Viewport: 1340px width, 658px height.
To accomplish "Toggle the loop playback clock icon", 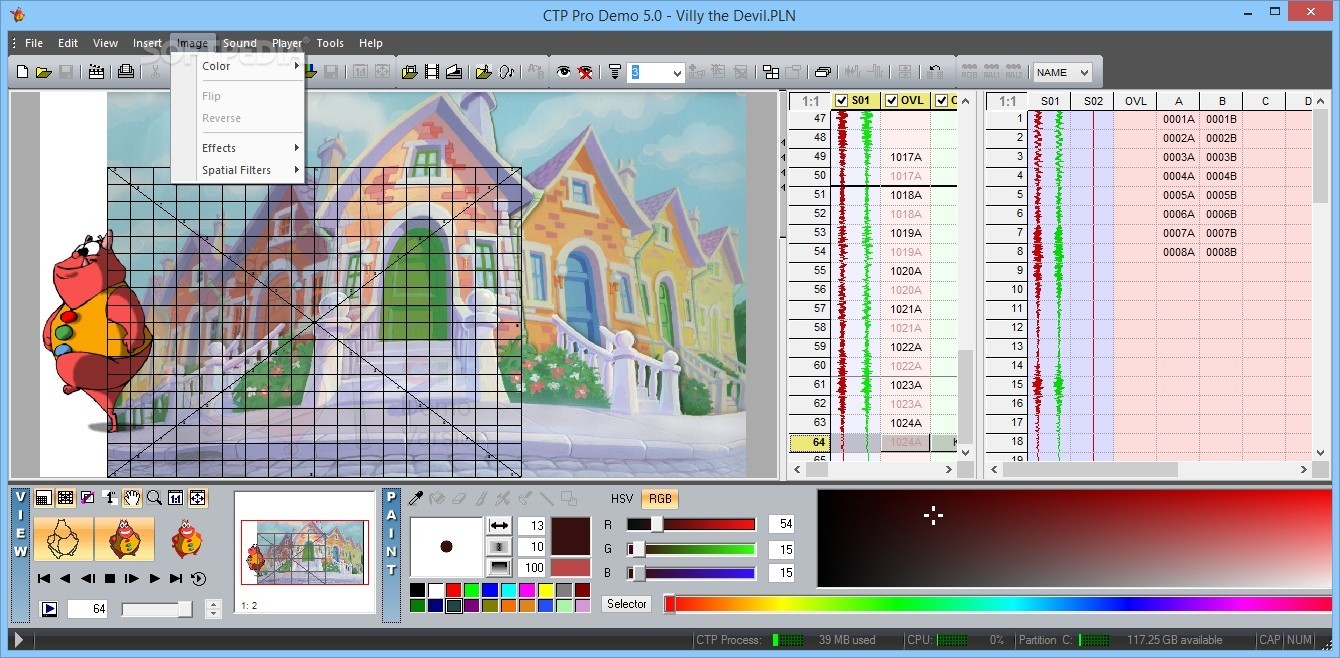I will (198, 578).
